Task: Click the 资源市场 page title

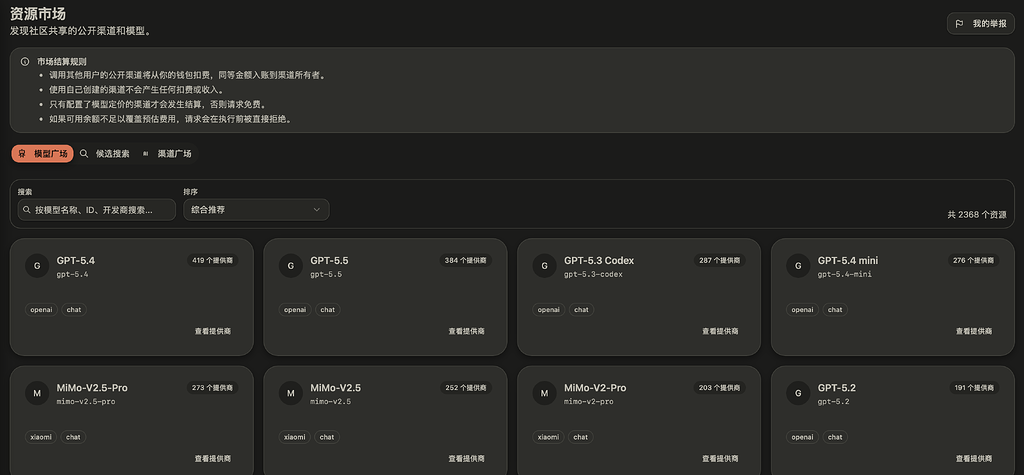Action: [x=38, y=13]
